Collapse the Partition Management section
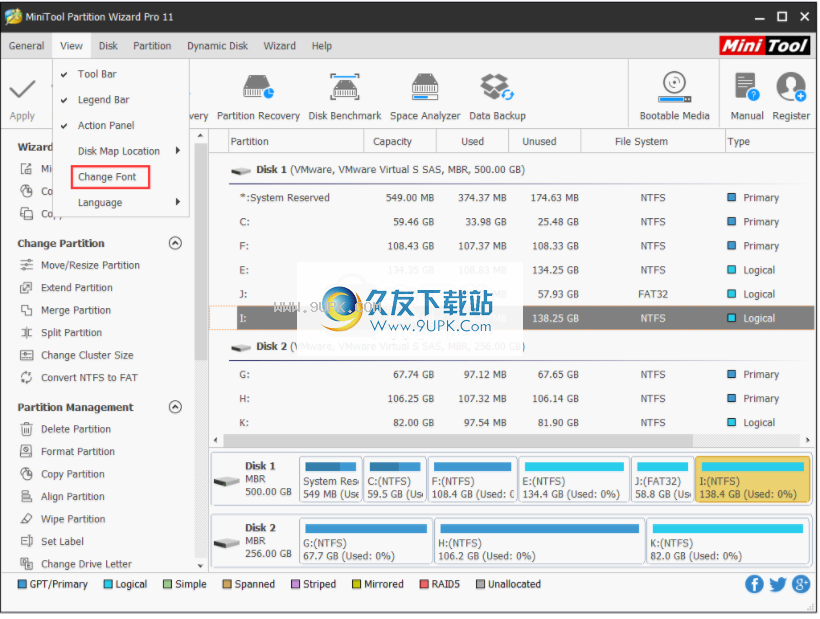Image resolution: width=820 pixels, height=619 pixels. 175,407
